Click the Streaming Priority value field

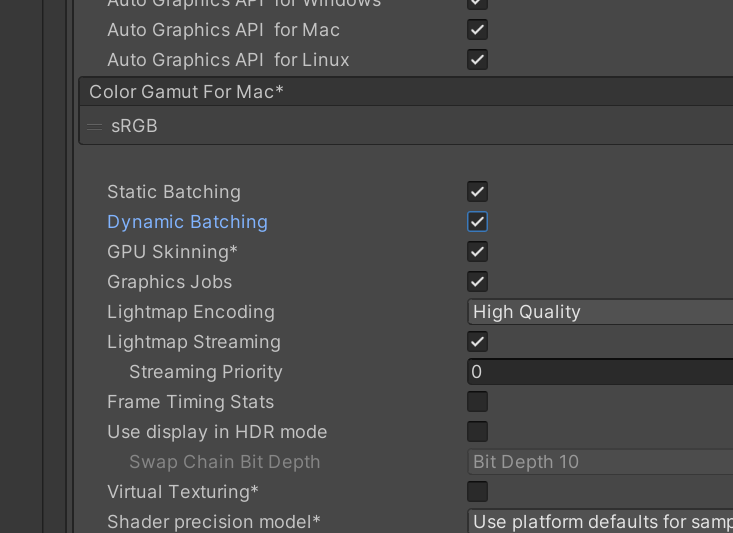pos(600,372)
